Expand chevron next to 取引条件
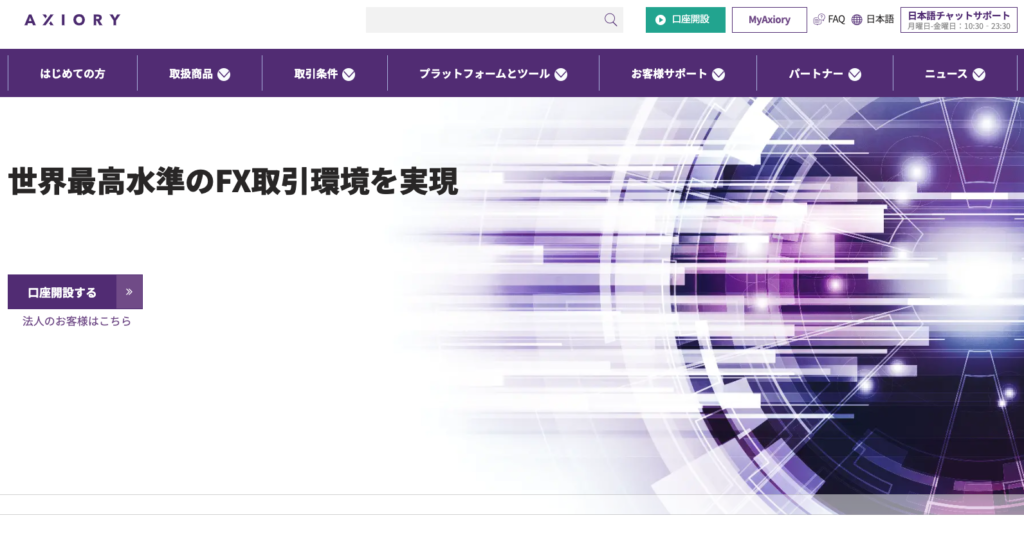This screenshot has height=538, width=1024. click(x=349, y=74)
